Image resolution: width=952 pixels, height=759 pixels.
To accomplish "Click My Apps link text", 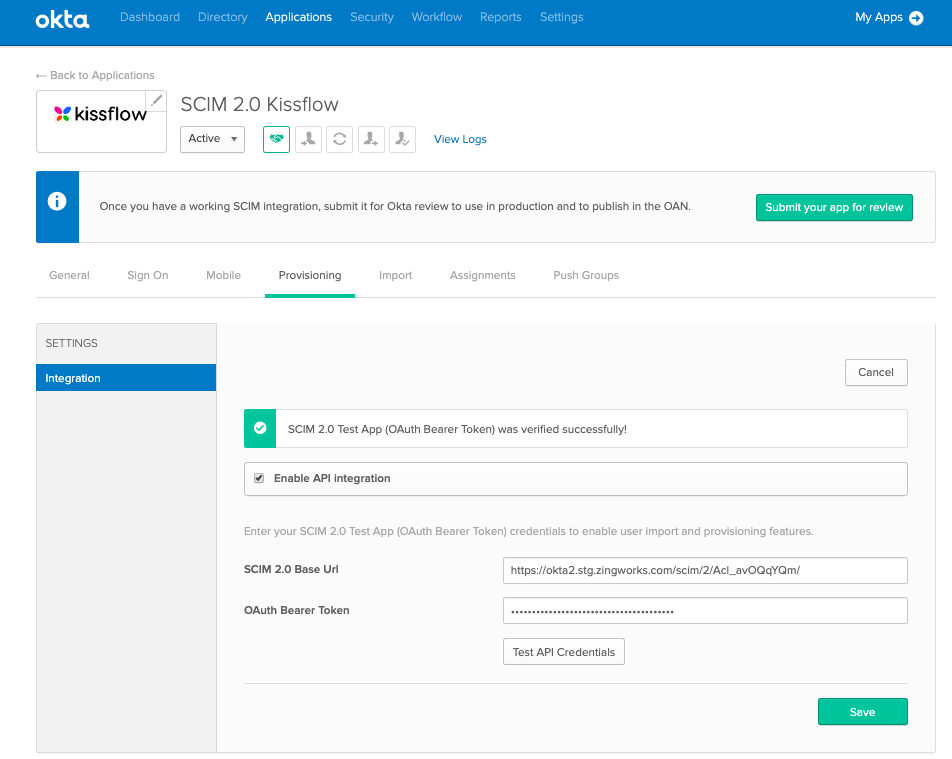I will [879, 18].
